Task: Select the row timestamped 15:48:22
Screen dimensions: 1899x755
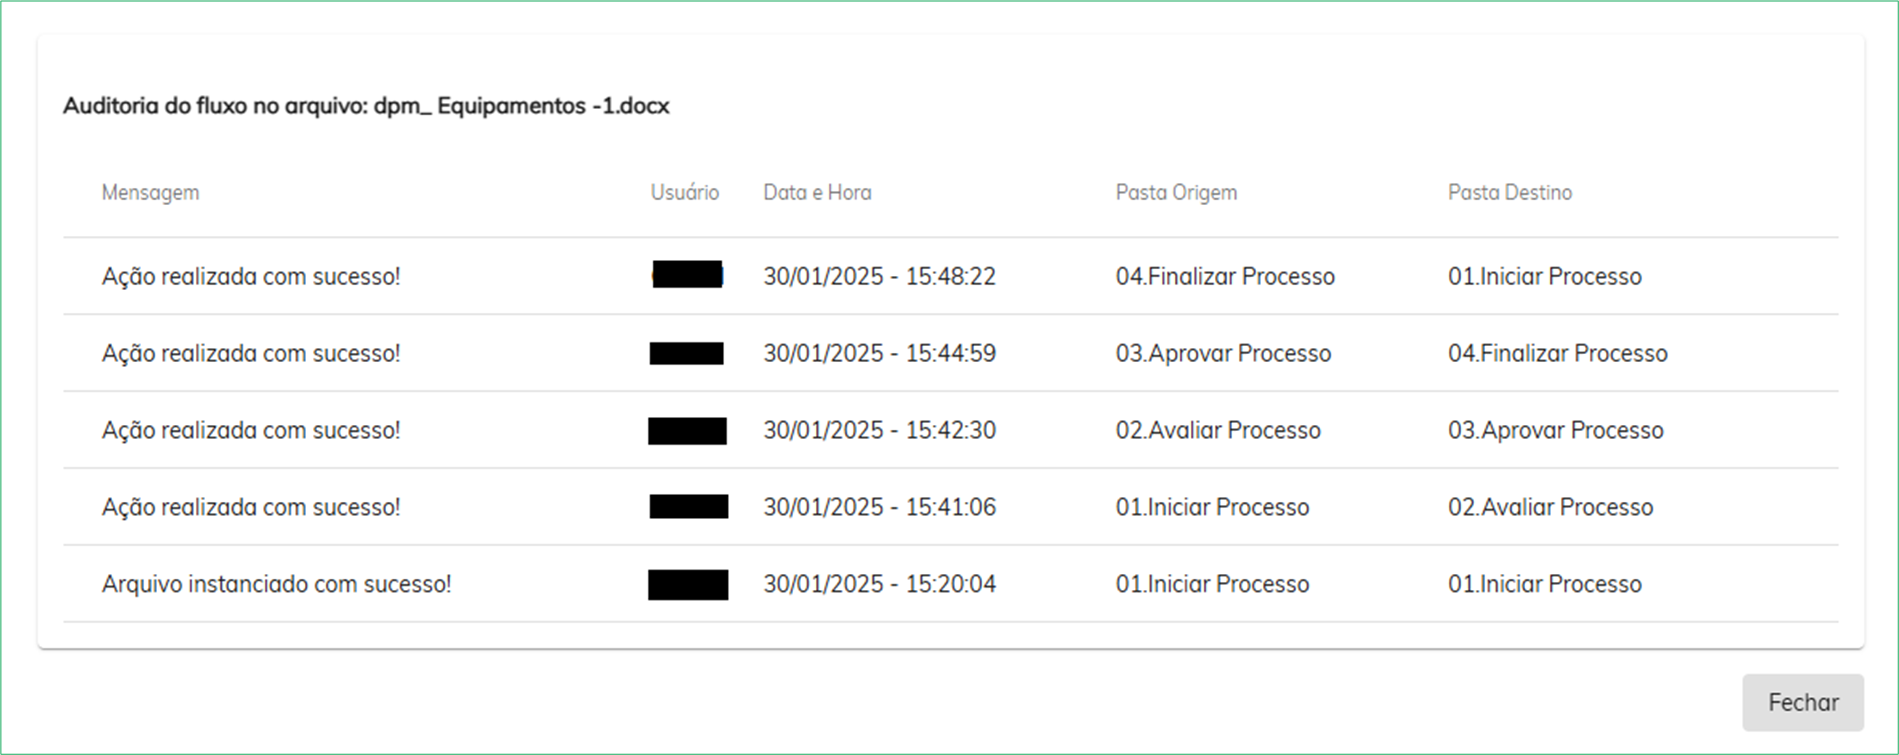Action: click(950, 276)
